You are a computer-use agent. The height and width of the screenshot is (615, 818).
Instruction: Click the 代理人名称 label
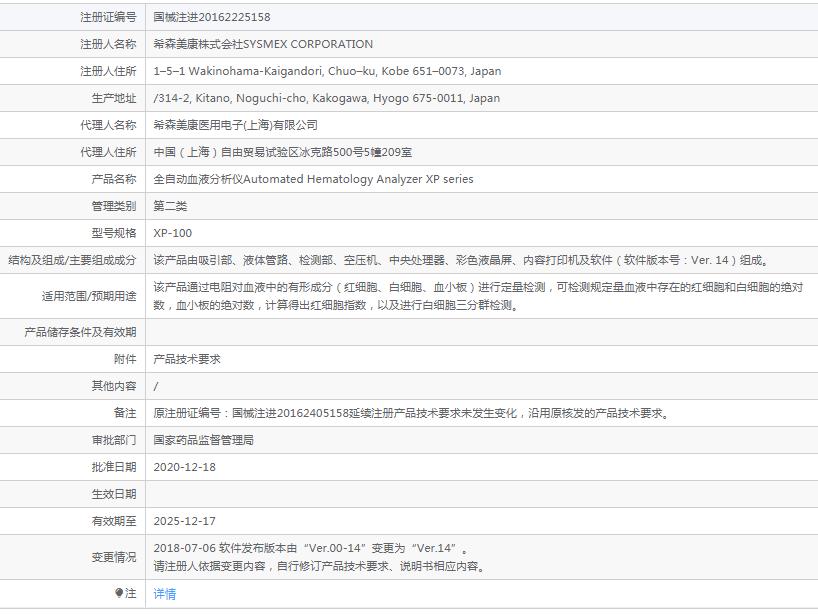(x=108, y=125)
